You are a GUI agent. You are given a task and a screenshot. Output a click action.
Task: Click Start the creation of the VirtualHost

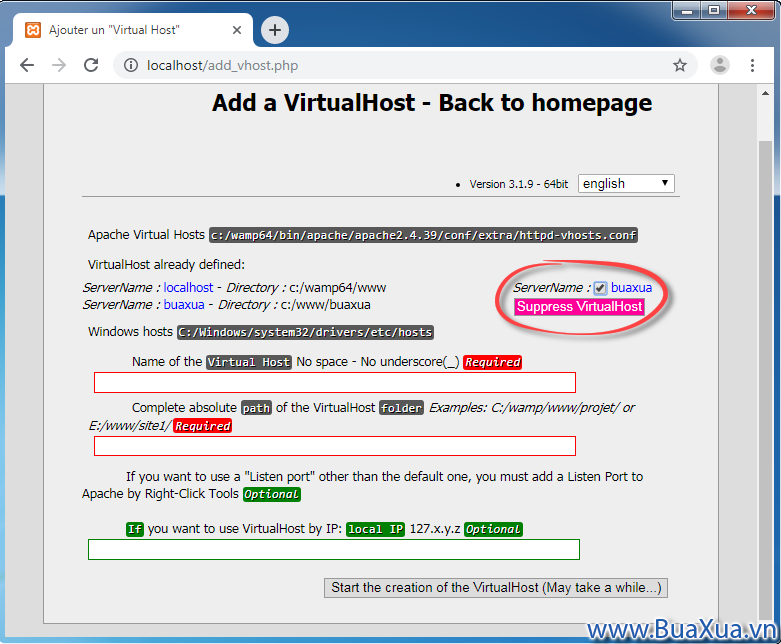pos(496,588)
